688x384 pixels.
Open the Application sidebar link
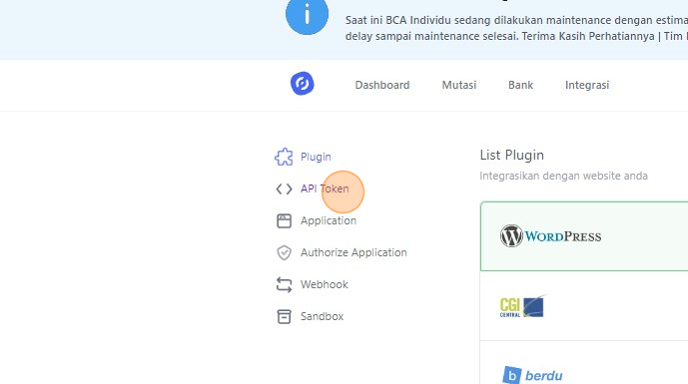pyautogui.click(x=328, y=221)
